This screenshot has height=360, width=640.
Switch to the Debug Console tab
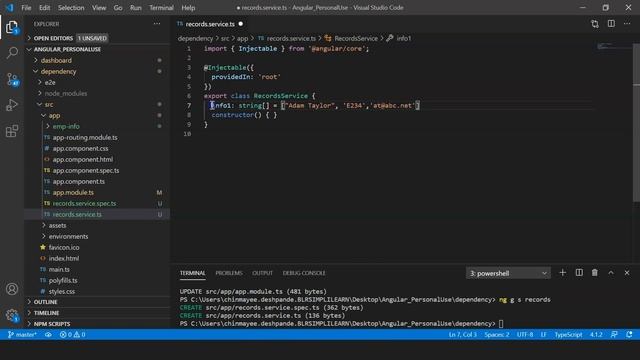pyautogui.click(x=304, y=273)
